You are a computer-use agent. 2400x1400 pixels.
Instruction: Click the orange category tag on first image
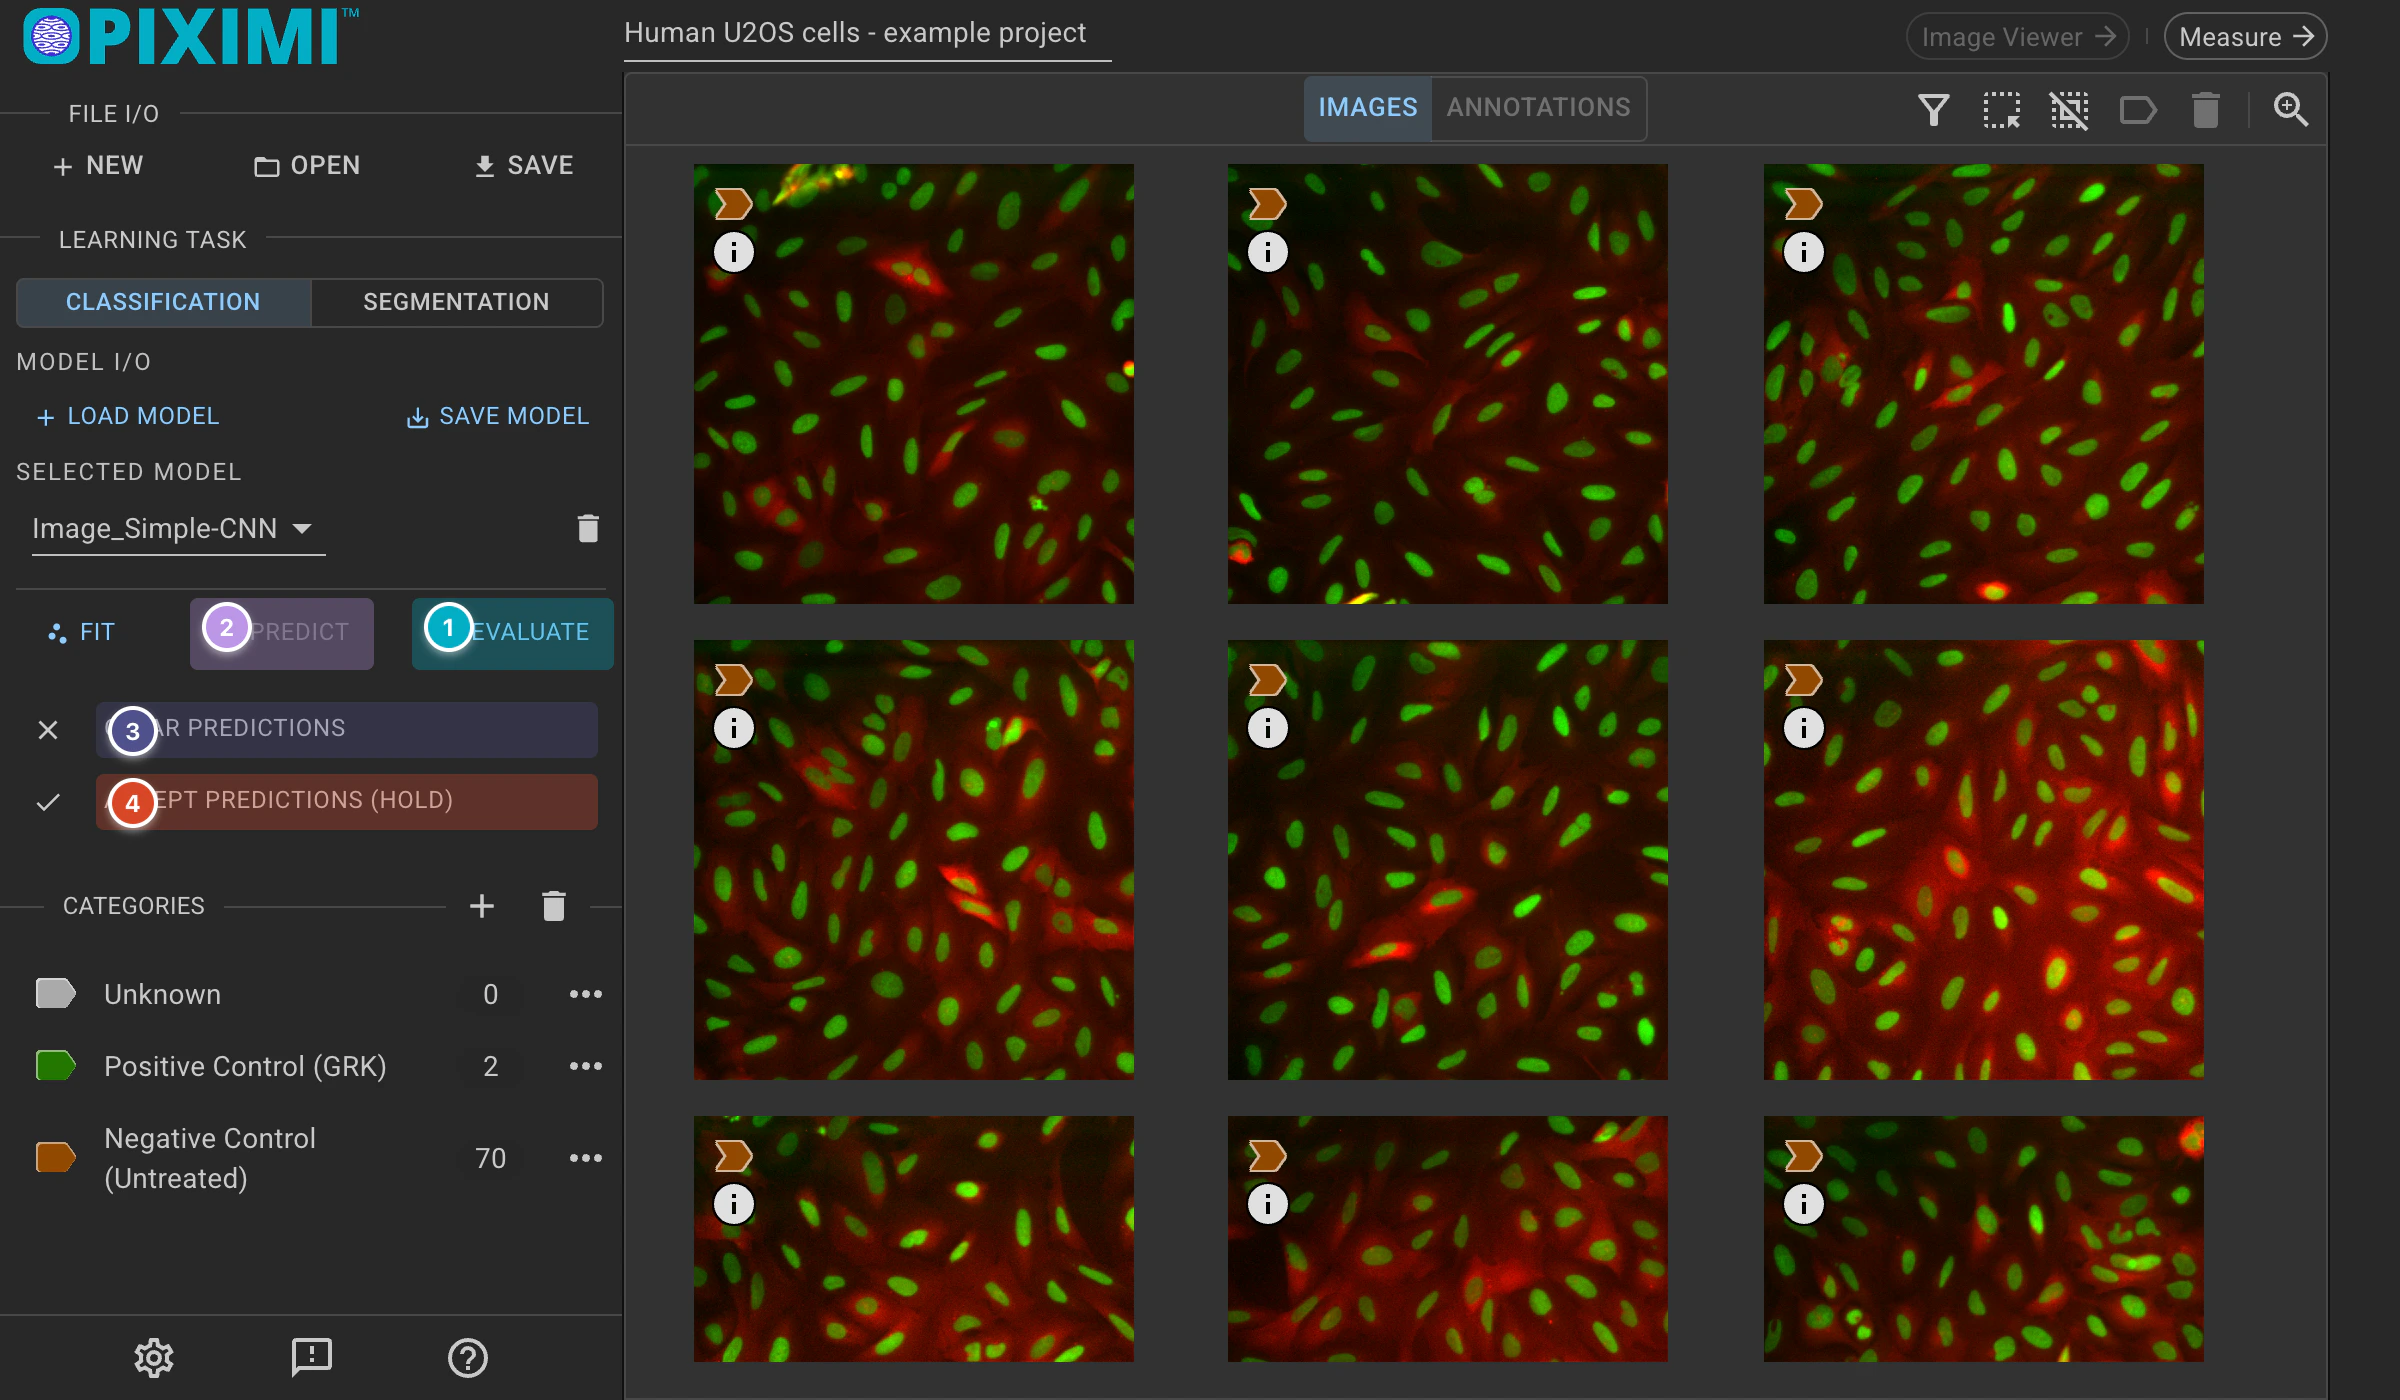pyautogui.click(x=734, y=204)
